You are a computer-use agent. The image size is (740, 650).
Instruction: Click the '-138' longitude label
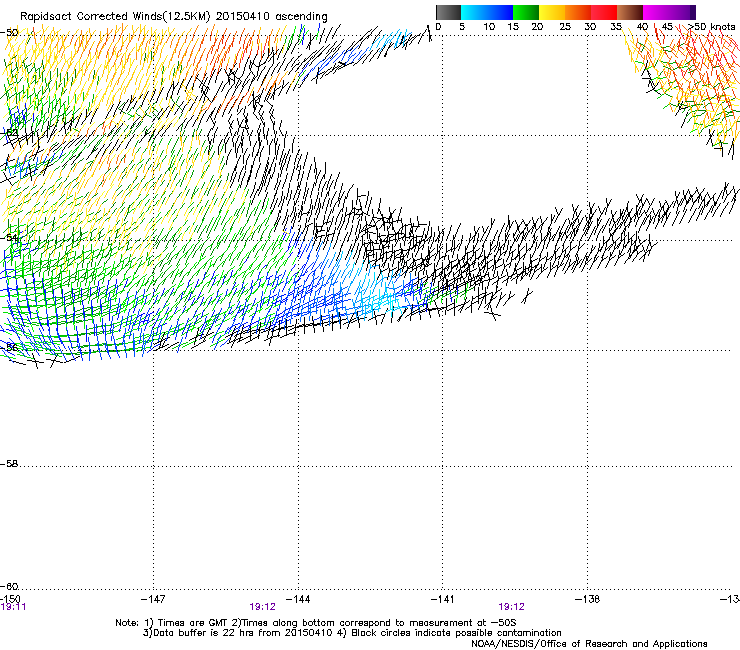(588, 599)
